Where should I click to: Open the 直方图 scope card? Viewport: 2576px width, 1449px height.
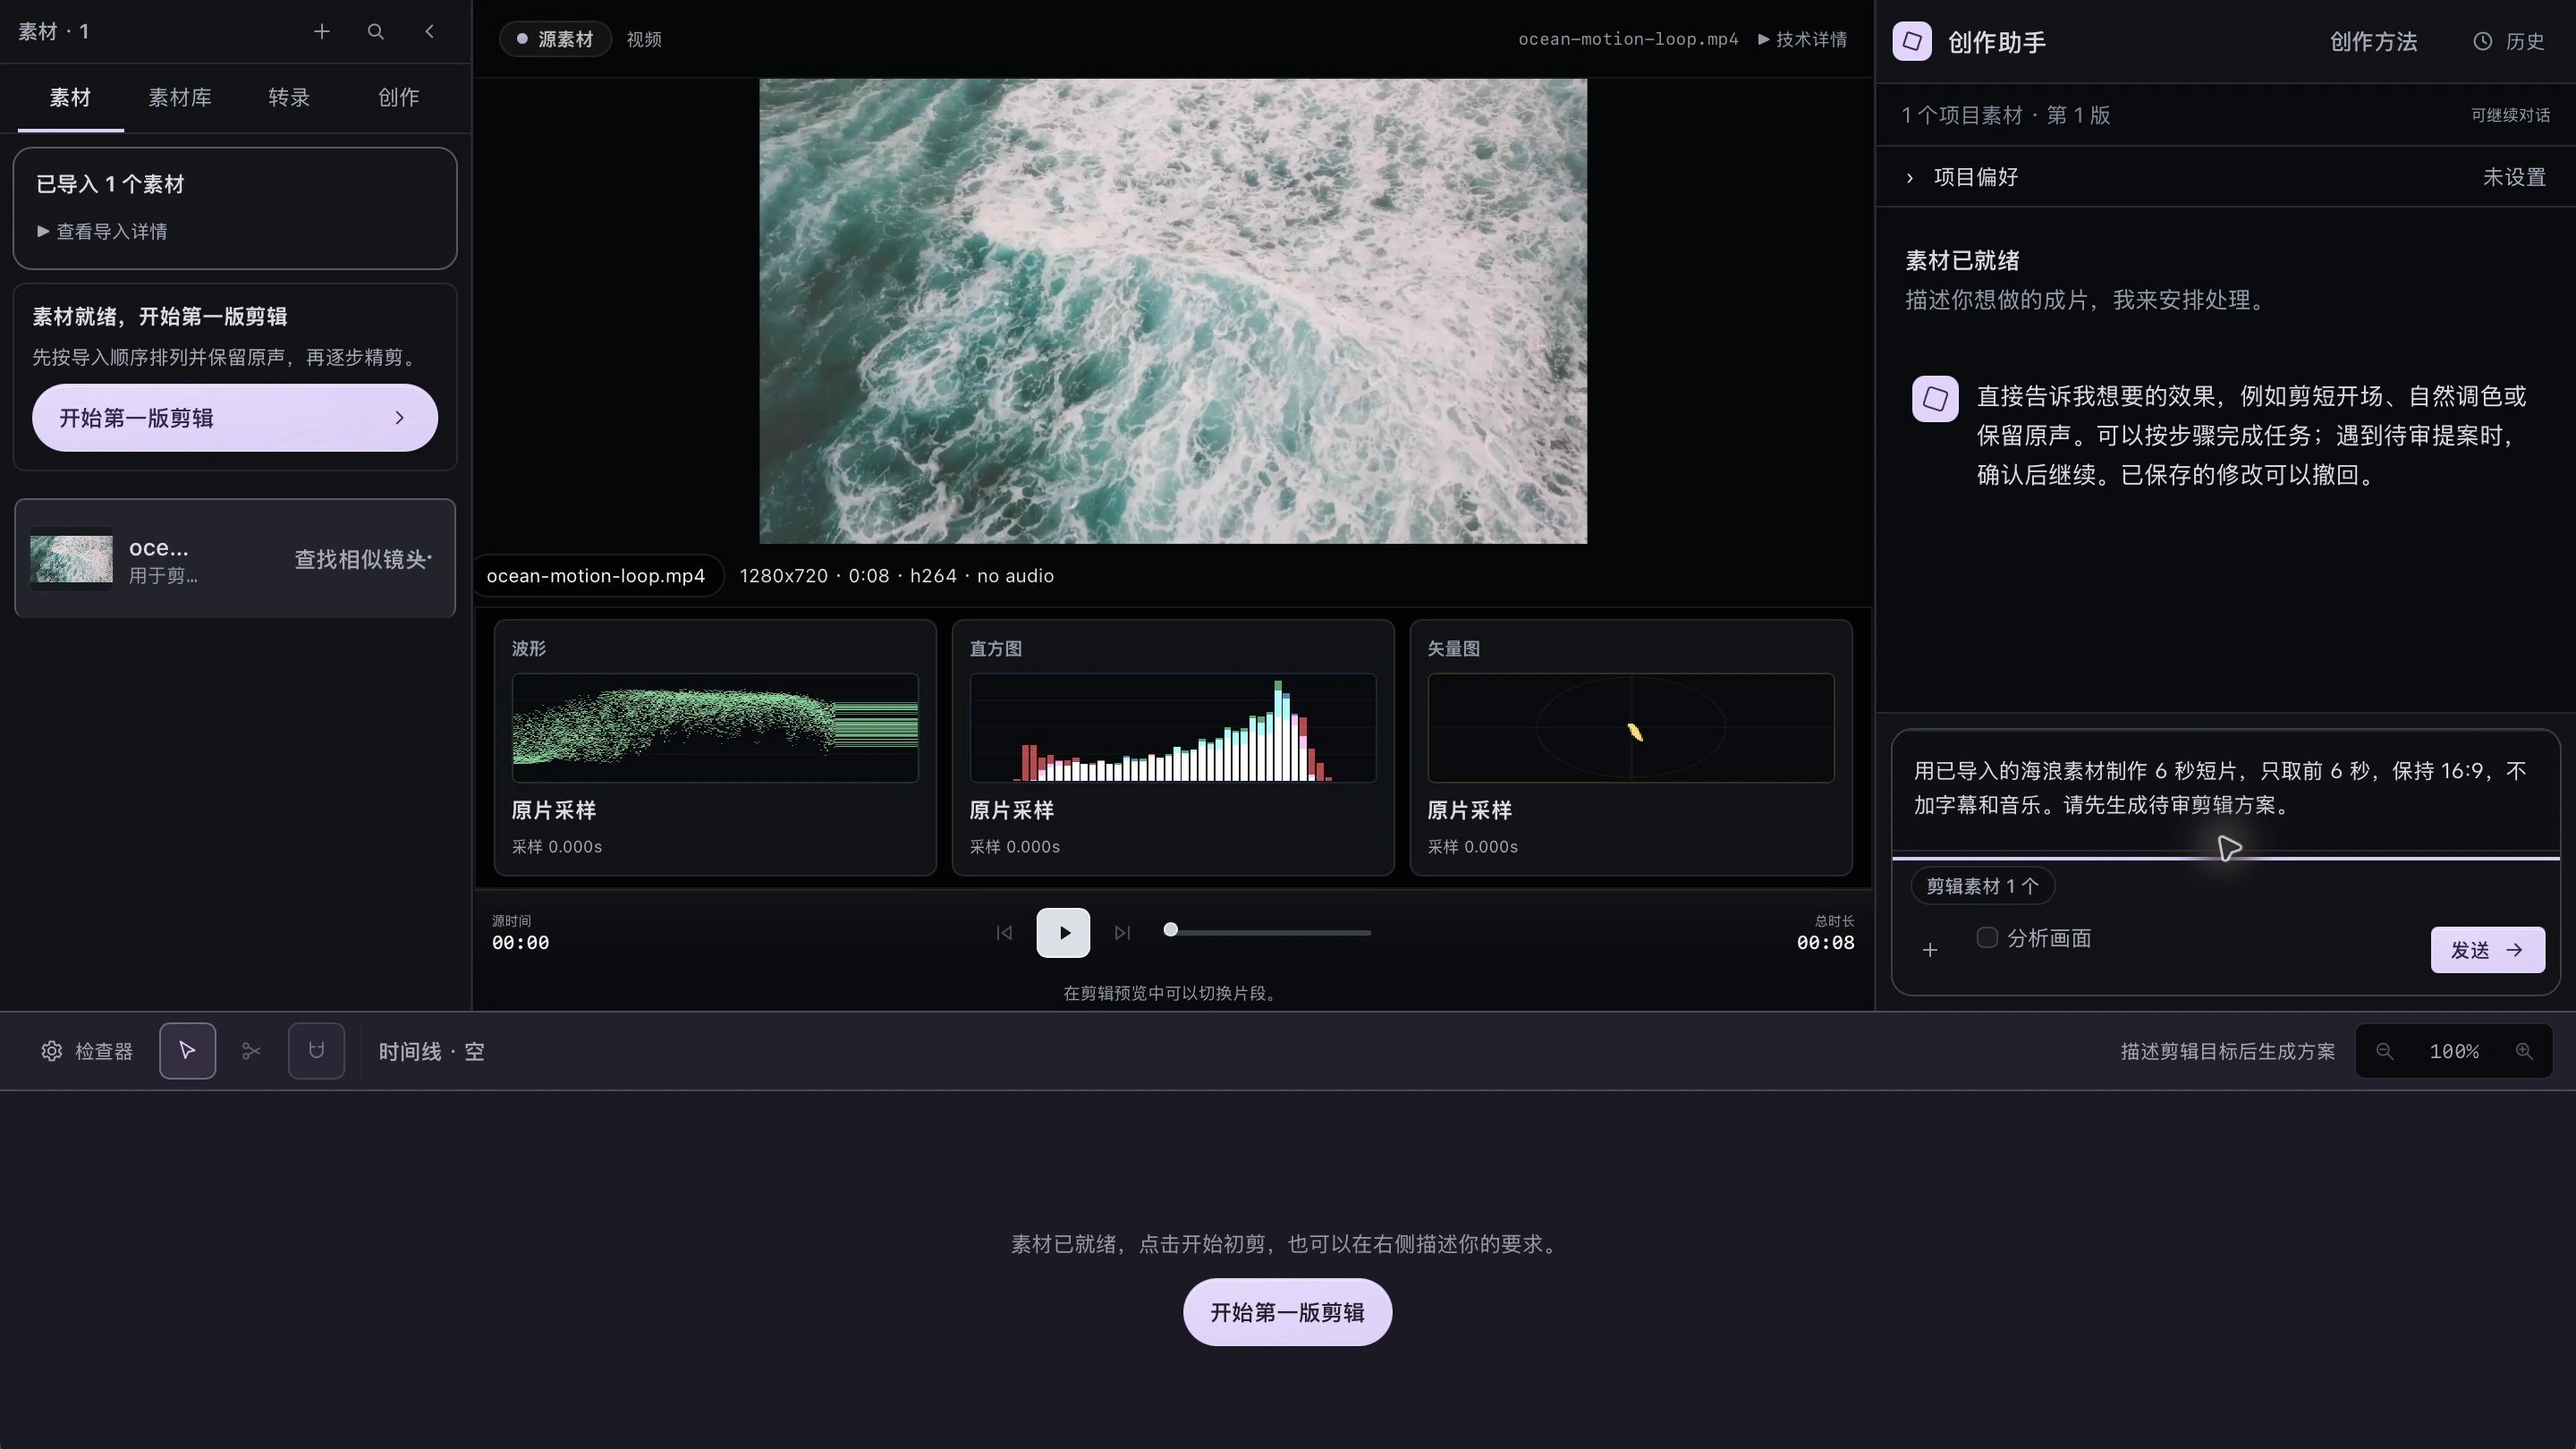pyautogui.click(x=1173, y=748)
